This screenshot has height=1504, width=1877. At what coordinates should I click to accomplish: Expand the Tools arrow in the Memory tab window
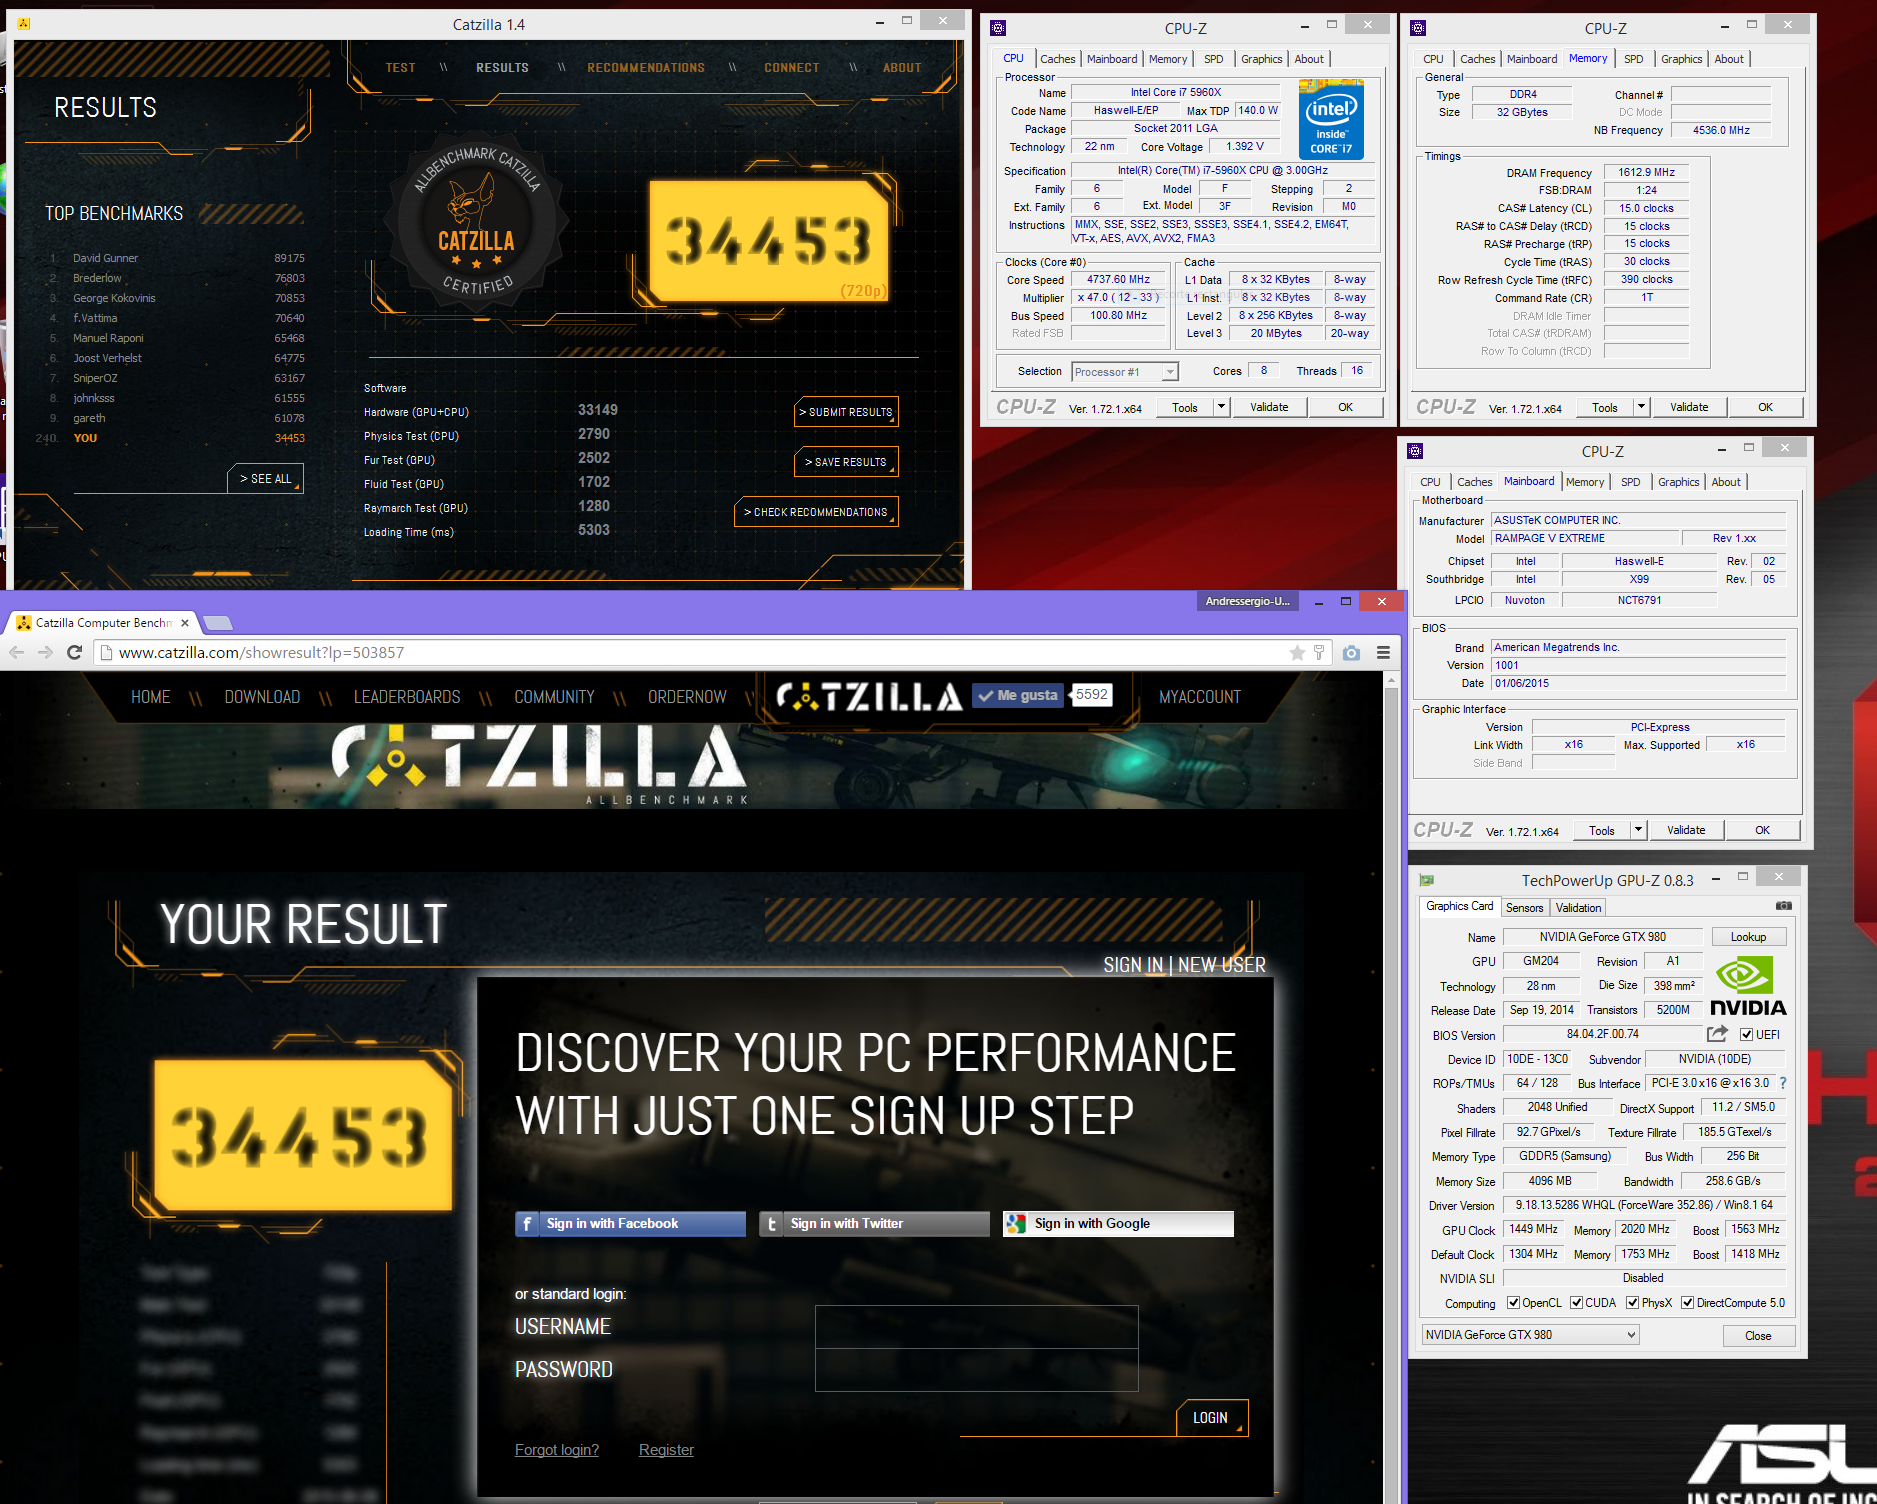1641,407
